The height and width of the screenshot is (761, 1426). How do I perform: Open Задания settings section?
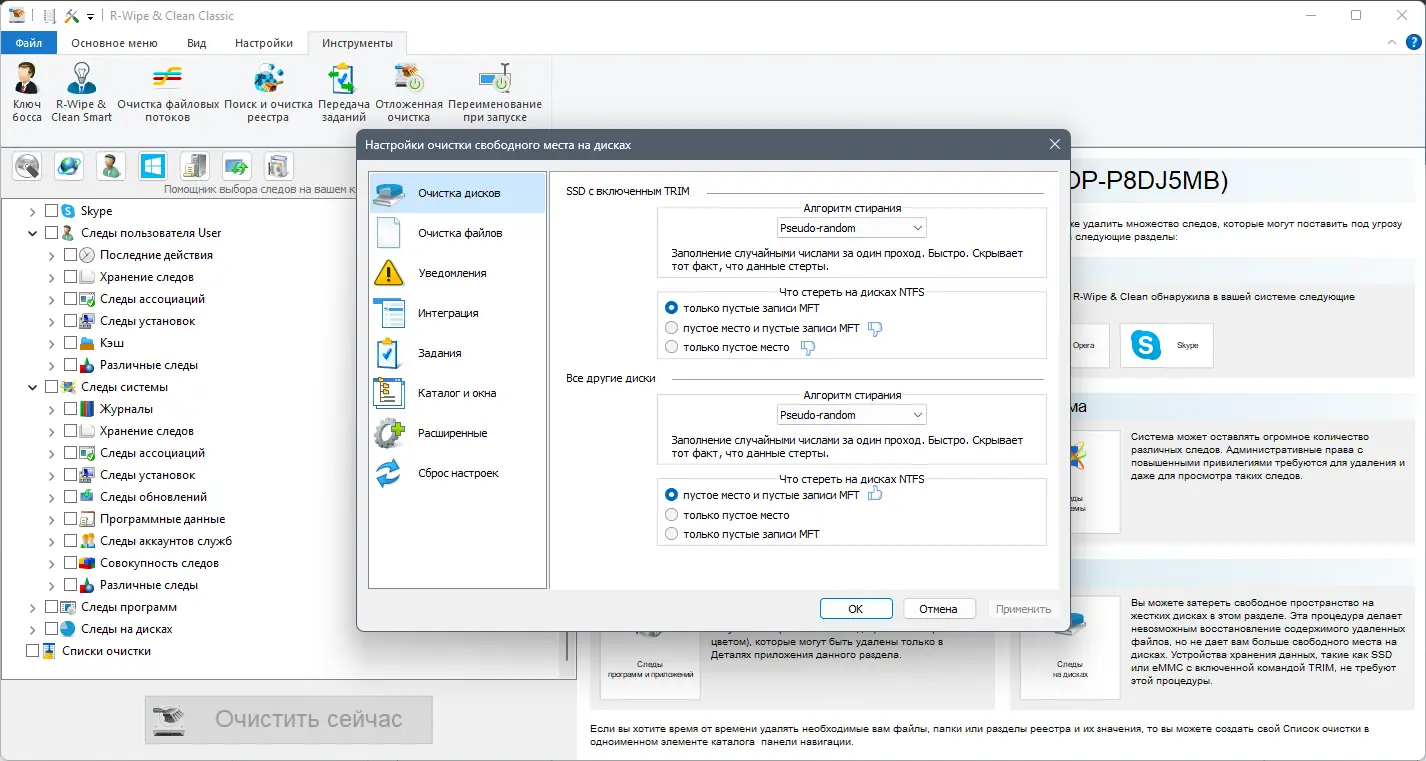pos(458,353)
